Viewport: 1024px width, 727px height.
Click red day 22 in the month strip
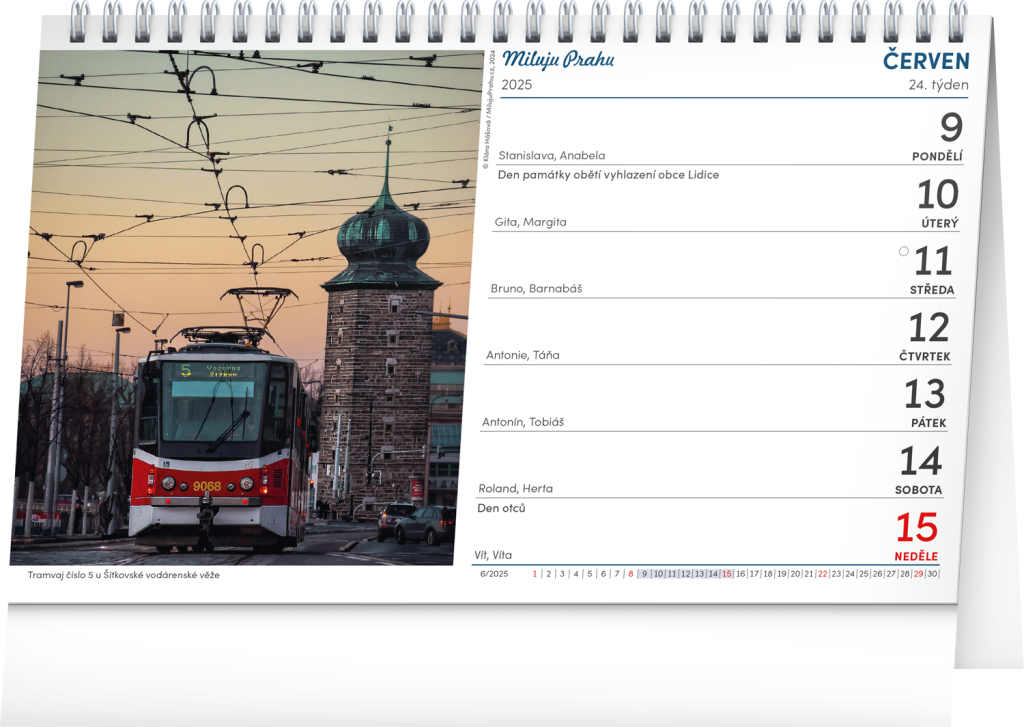tap(822, 574)
